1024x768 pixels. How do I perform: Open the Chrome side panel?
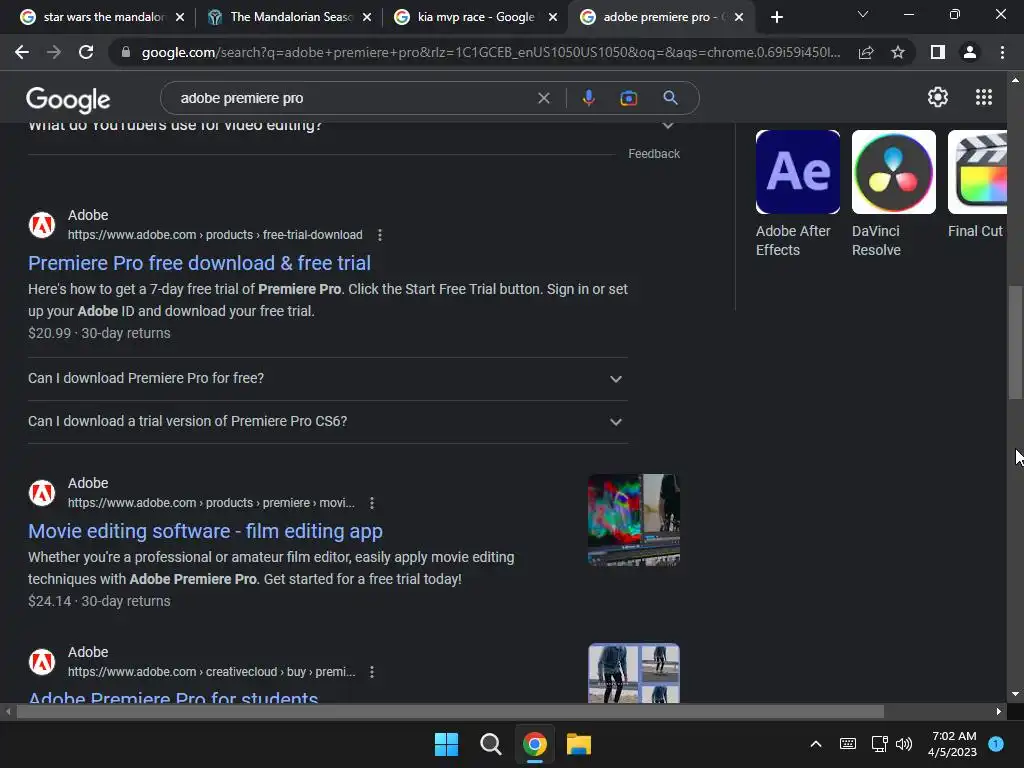[938, 52]
